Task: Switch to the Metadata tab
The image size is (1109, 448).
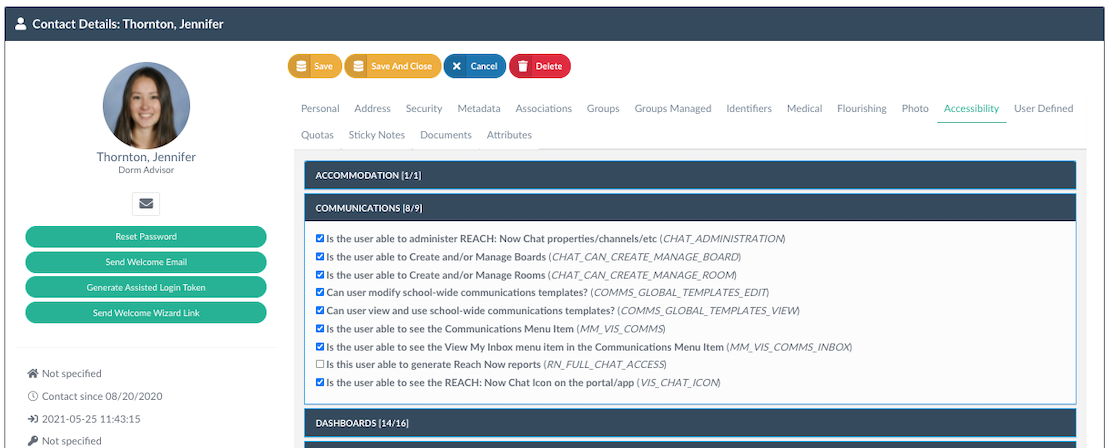Action: point(479,108)
